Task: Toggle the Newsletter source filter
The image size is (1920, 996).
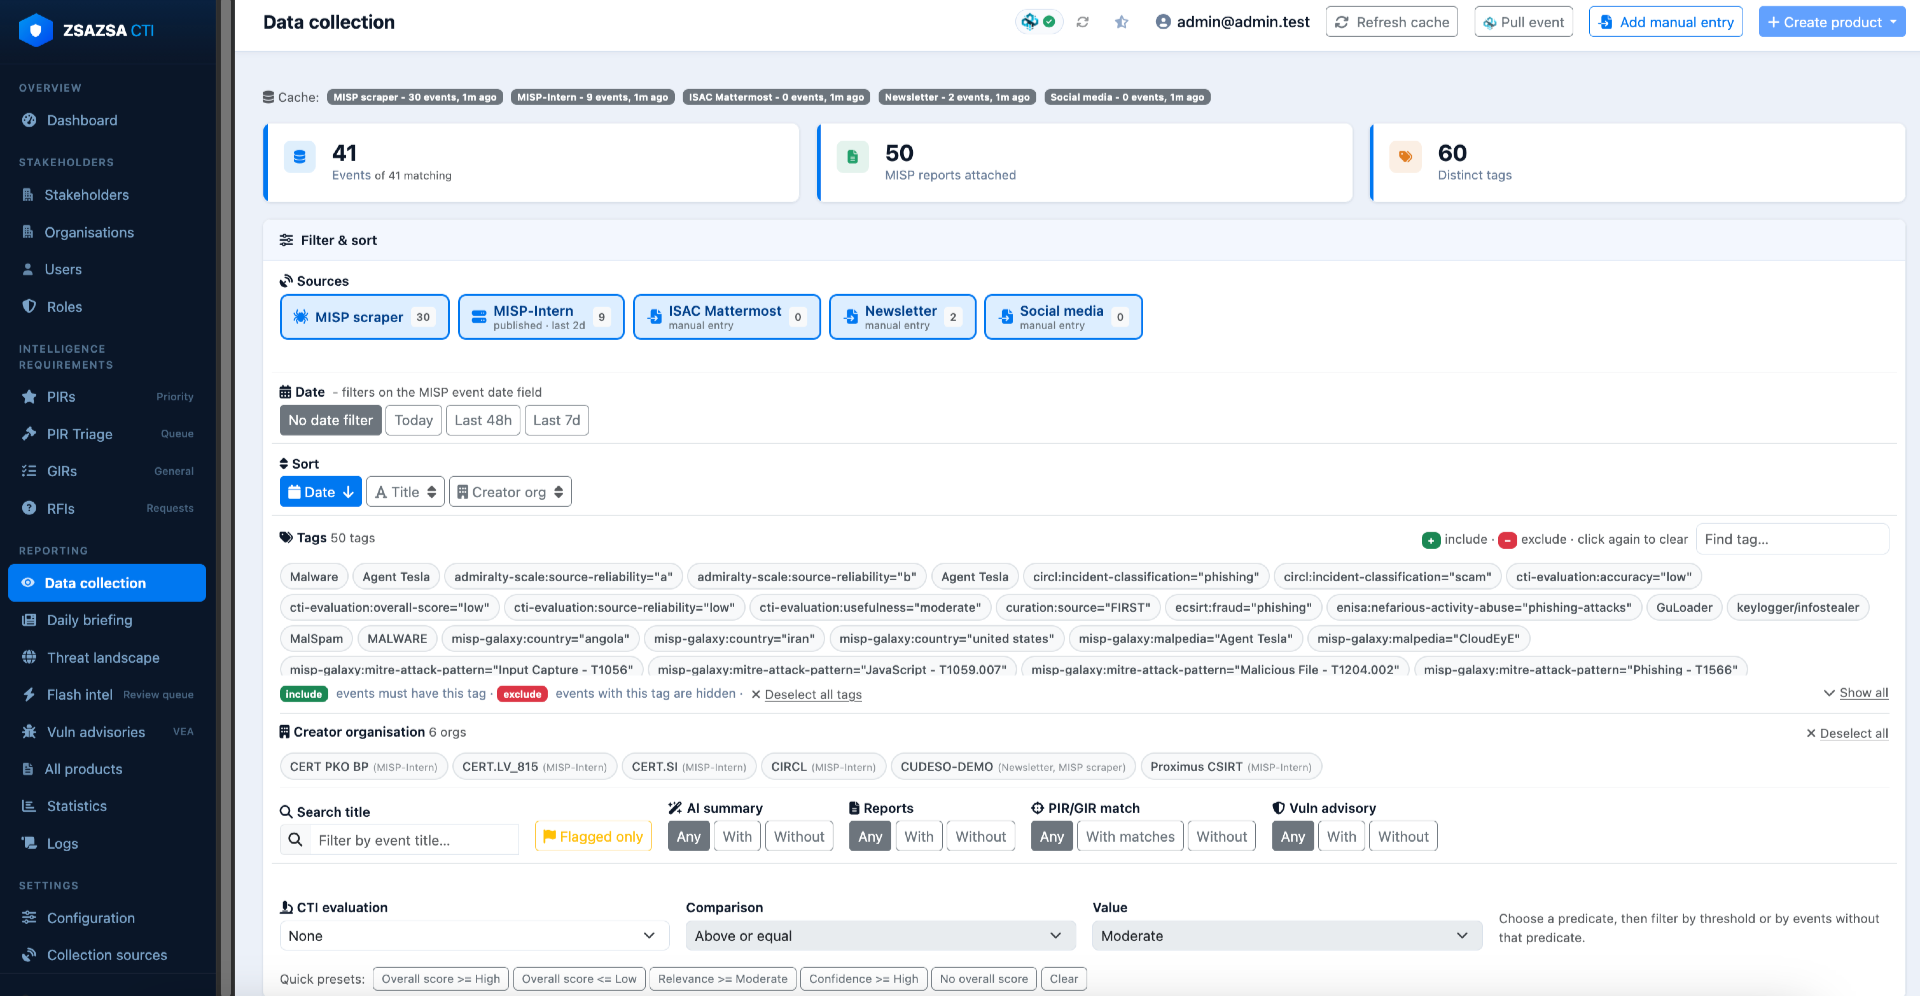Action: pos(902,317)
